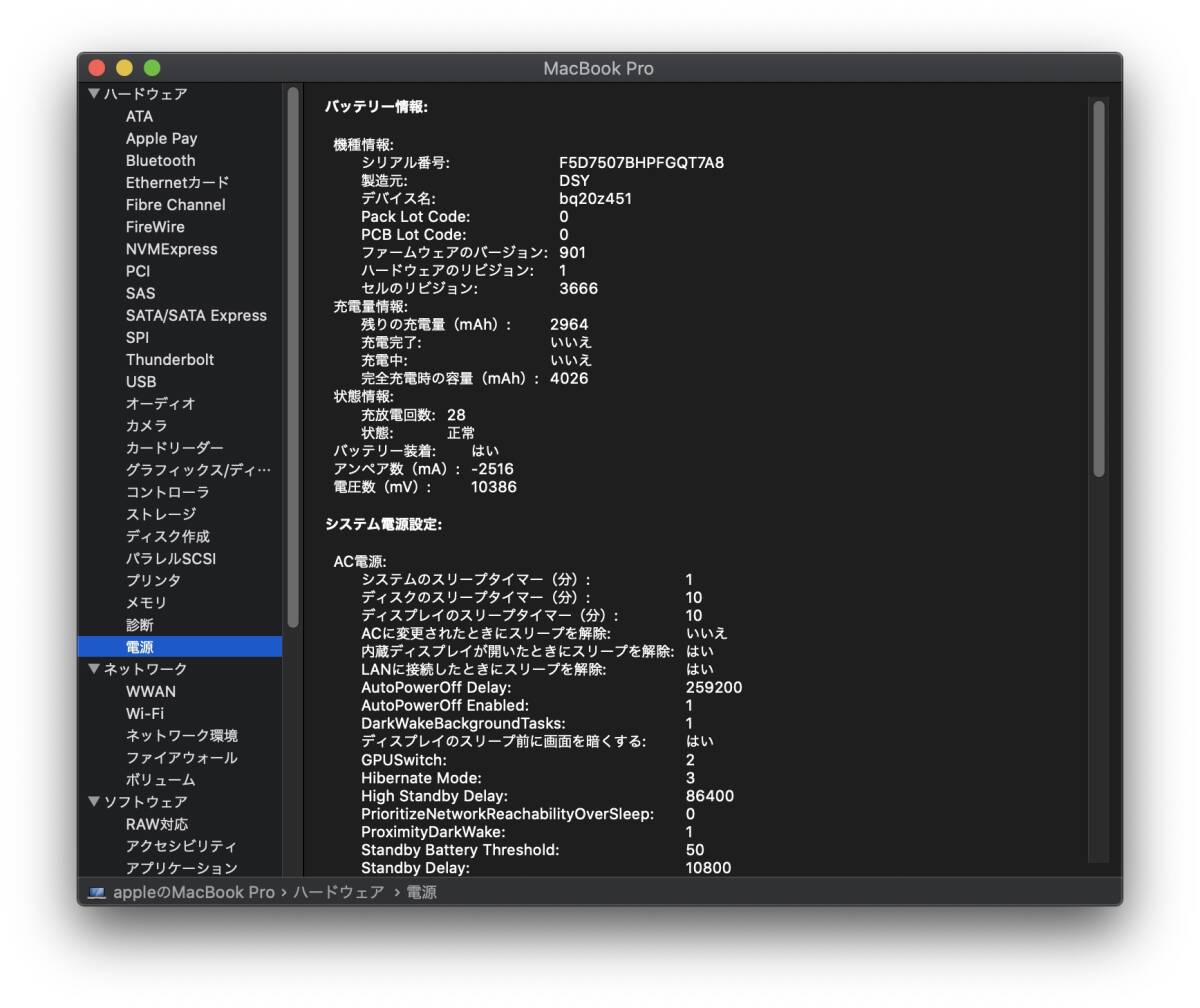Select ATA in the sidebar
This screenshot has height=1008, width=1200.
pos(139,116)
